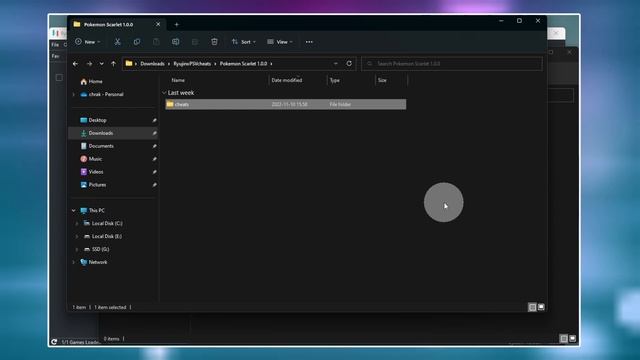
Task: Unpin Music using its pin icon
Action: [154, 159]
